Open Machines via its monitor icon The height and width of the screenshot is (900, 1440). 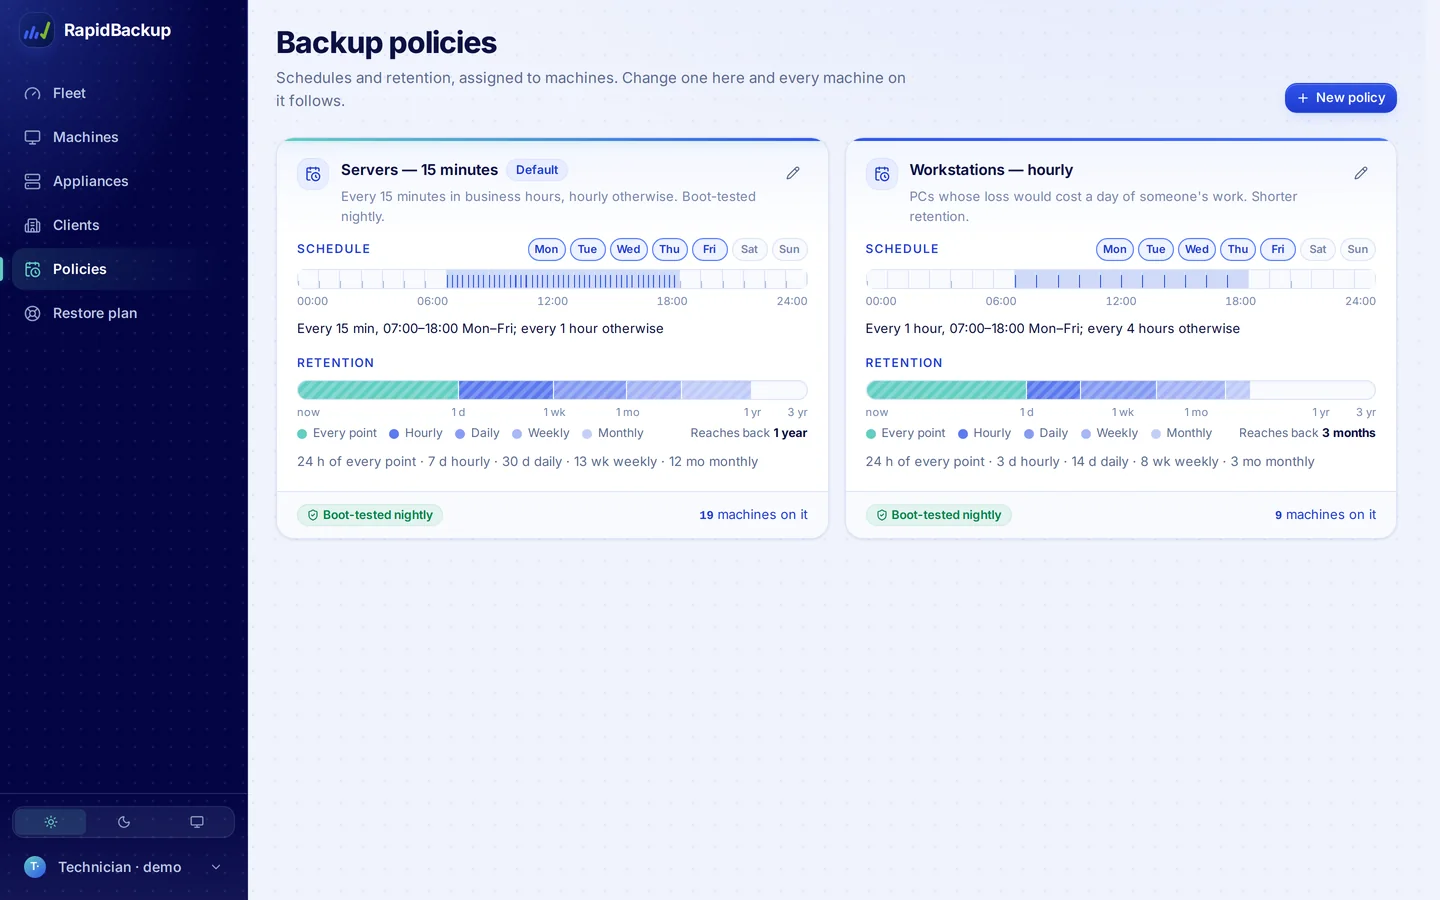pos(33,137)
